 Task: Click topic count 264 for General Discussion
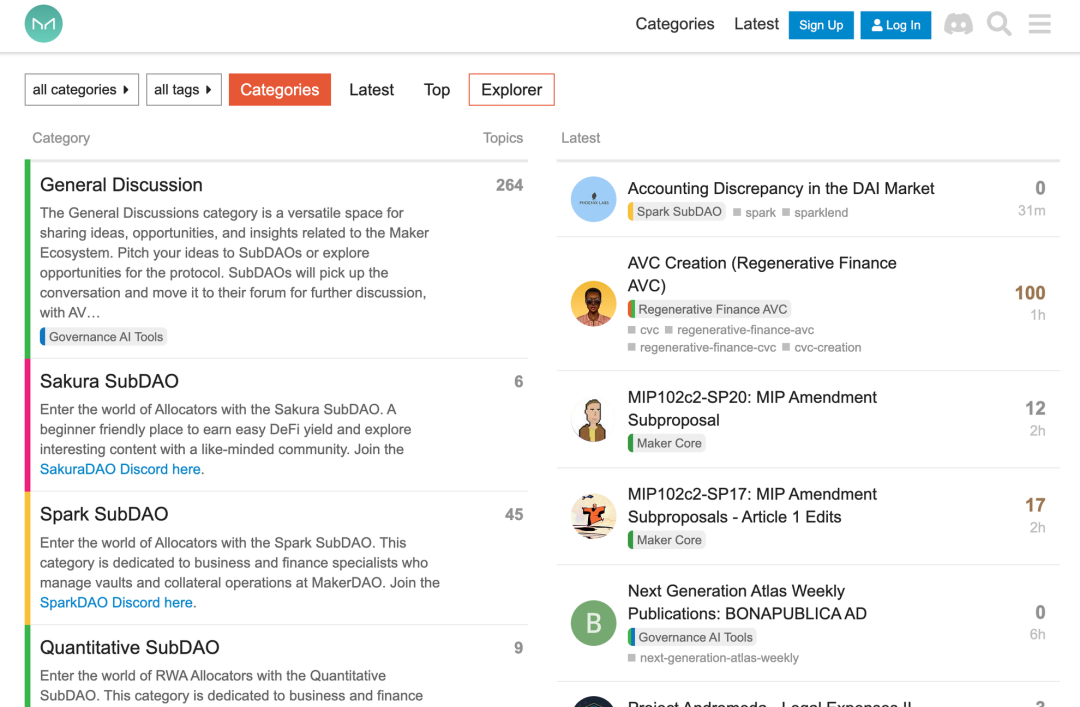coord(509,185)
